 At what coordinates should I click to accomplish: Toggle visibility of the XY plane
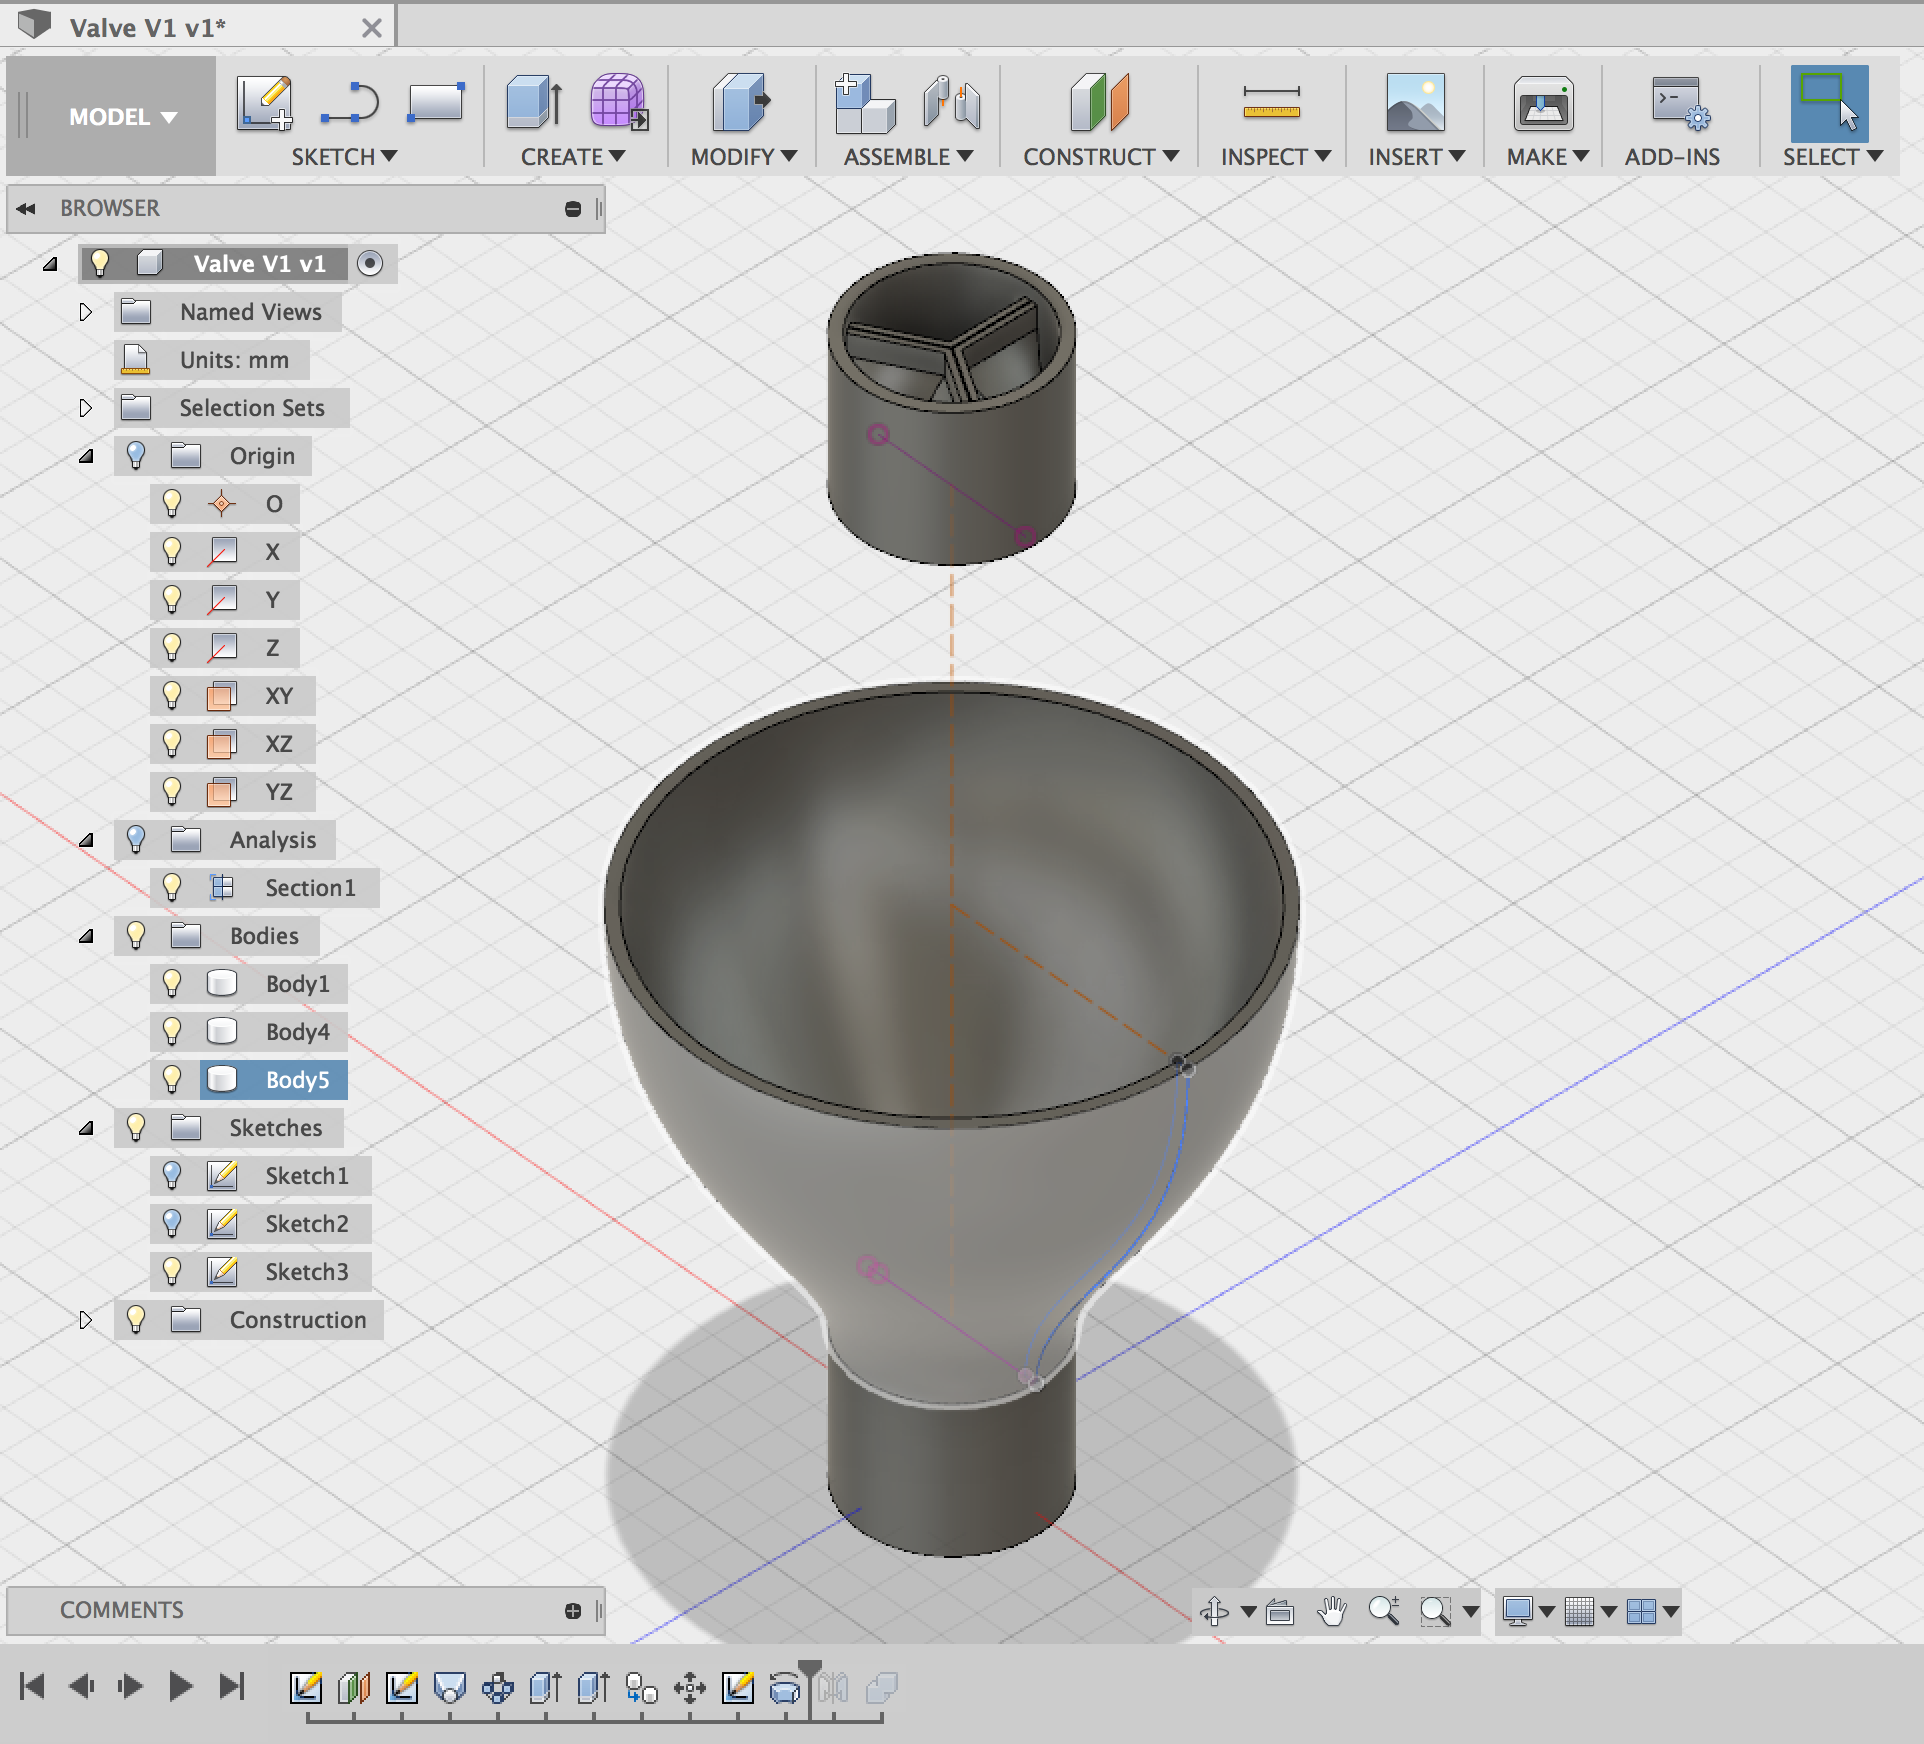click(x=172, y=696)
